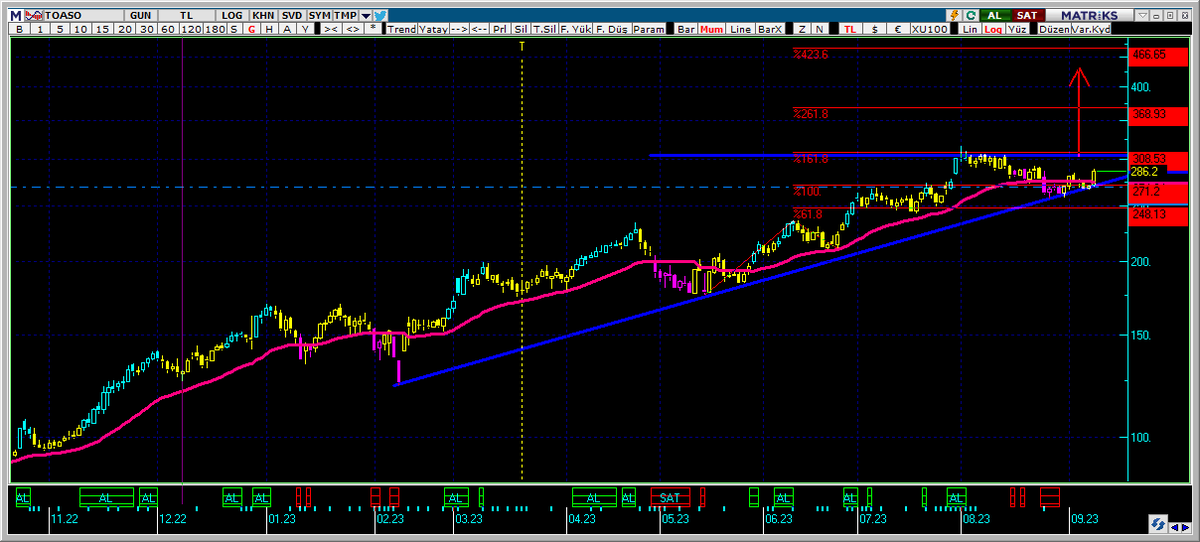Switch the chart type to Mum candles
1200x542 pixels.
(x=712, y=29)
